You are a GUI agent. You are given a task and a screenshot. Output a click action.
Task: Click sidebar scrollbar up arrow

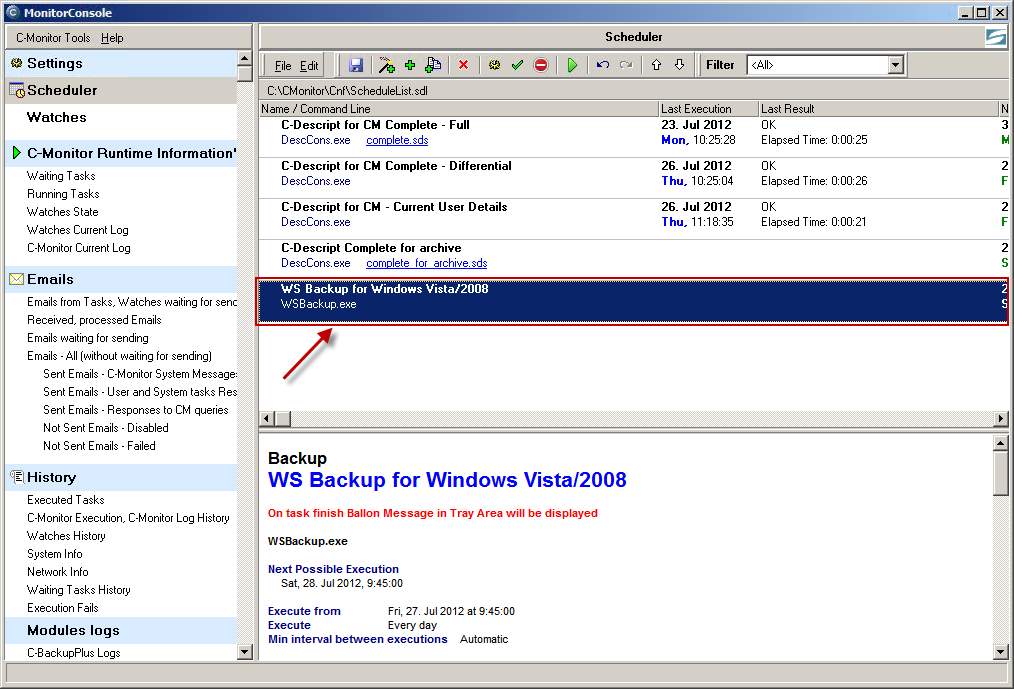click(x=244, y=58)
